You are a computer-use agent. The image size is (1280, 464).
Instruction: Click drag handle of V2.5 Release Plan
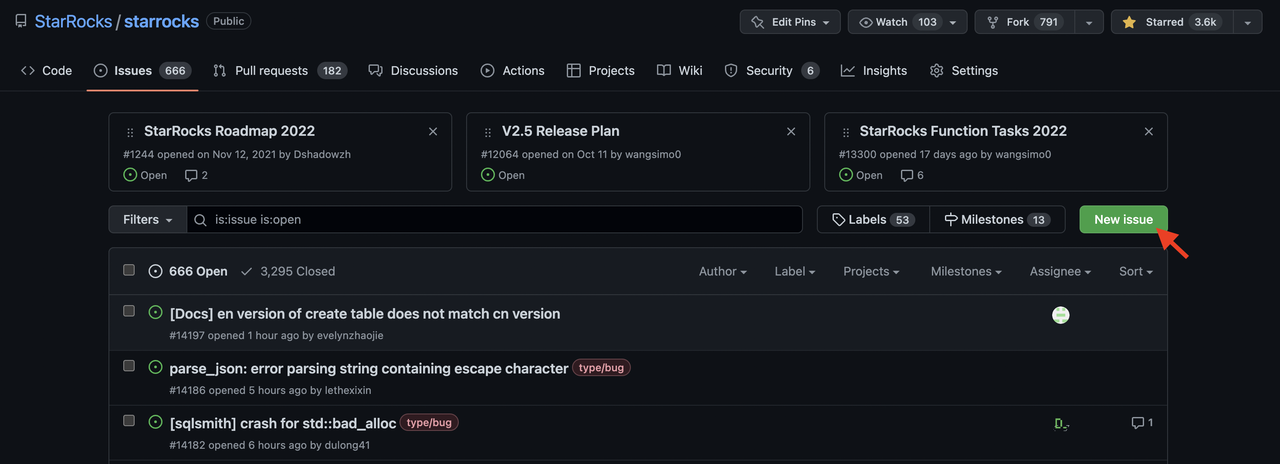click(488, 132)
